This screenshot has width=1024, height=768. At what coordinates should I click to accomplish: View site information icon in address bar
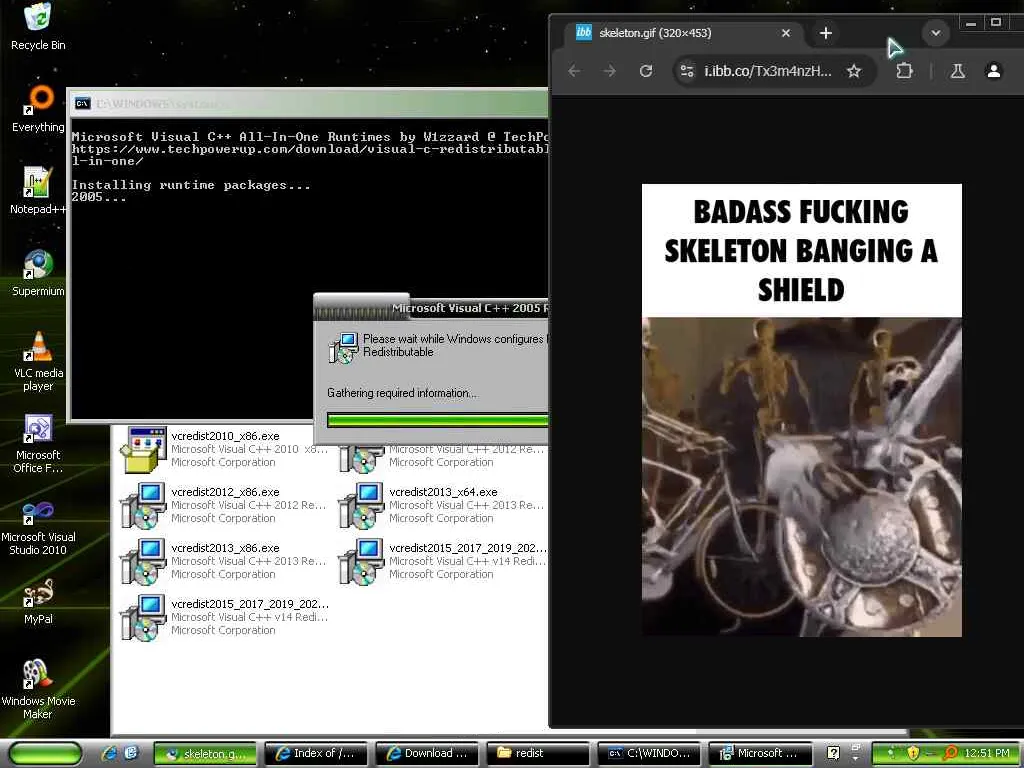686,71
